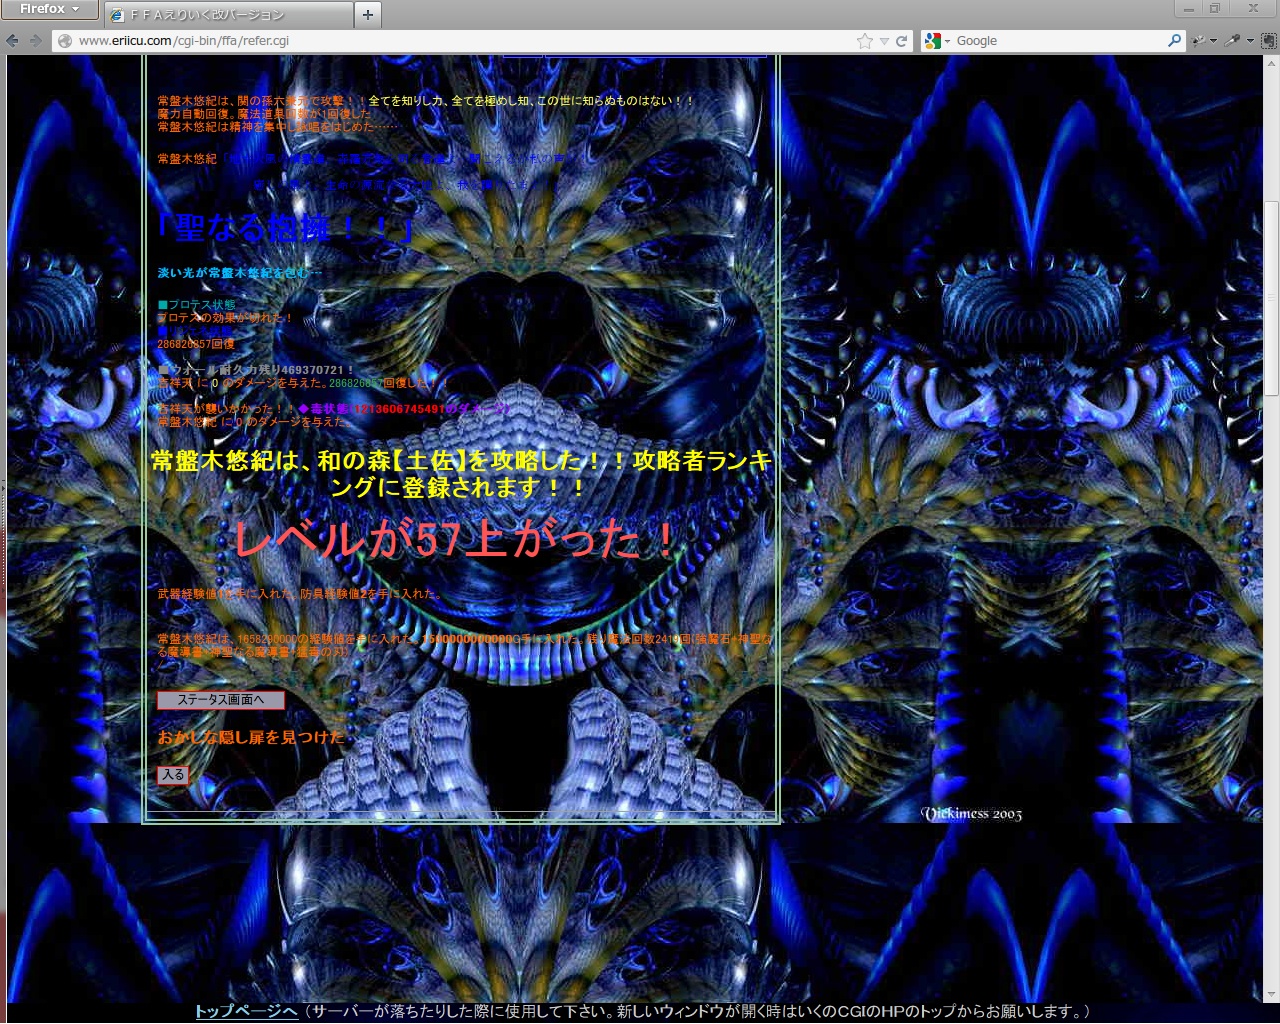Screen dimensions: 1280x1024
Task: Click the 入る button
Action: click(173, 775)
